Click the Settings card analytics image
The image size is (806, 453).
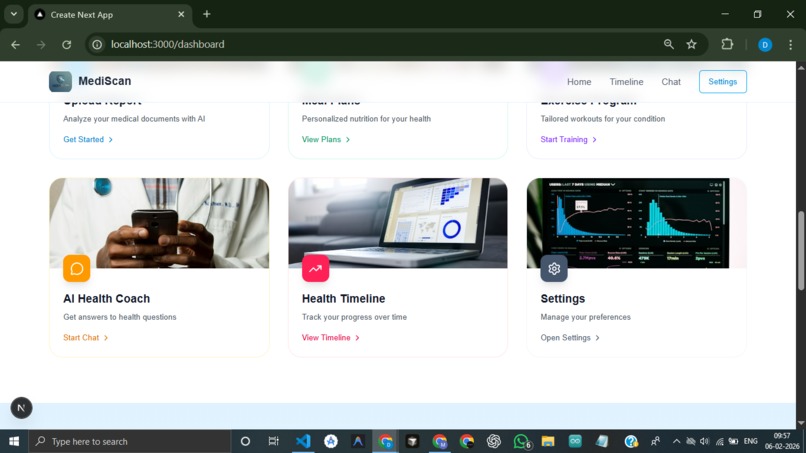[636, 223]
